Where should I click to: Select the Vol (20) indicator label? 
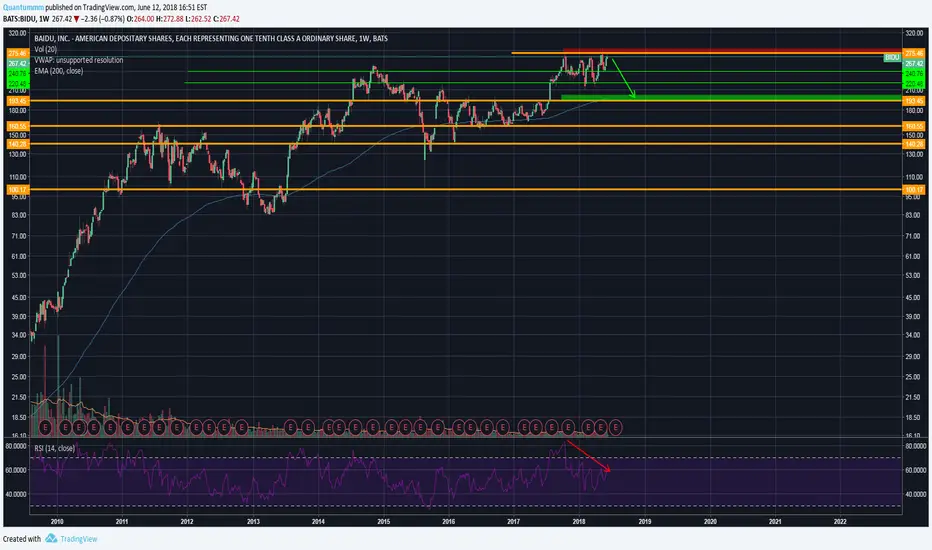[46, 49]
